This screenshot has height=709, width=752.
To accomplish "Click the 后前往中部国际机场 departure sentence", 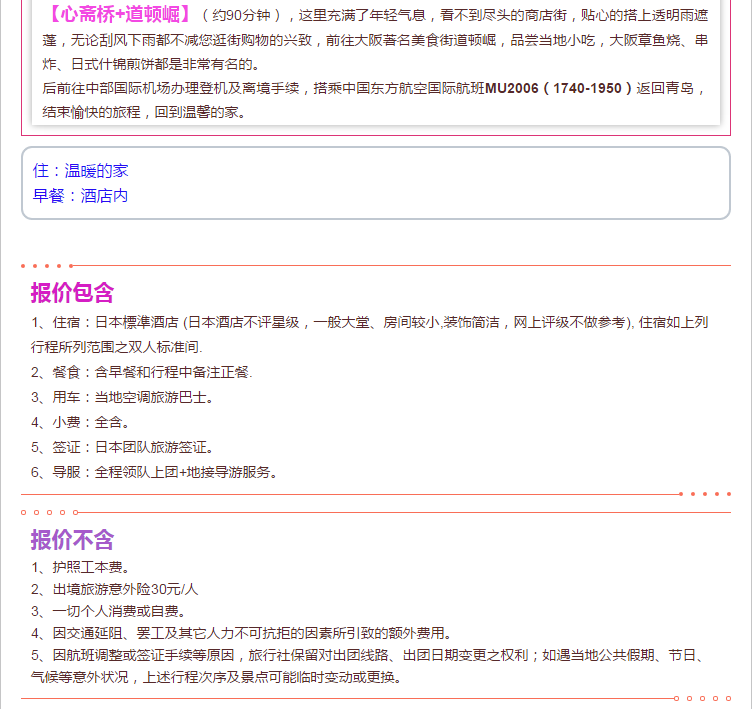I will click(260, 88).
